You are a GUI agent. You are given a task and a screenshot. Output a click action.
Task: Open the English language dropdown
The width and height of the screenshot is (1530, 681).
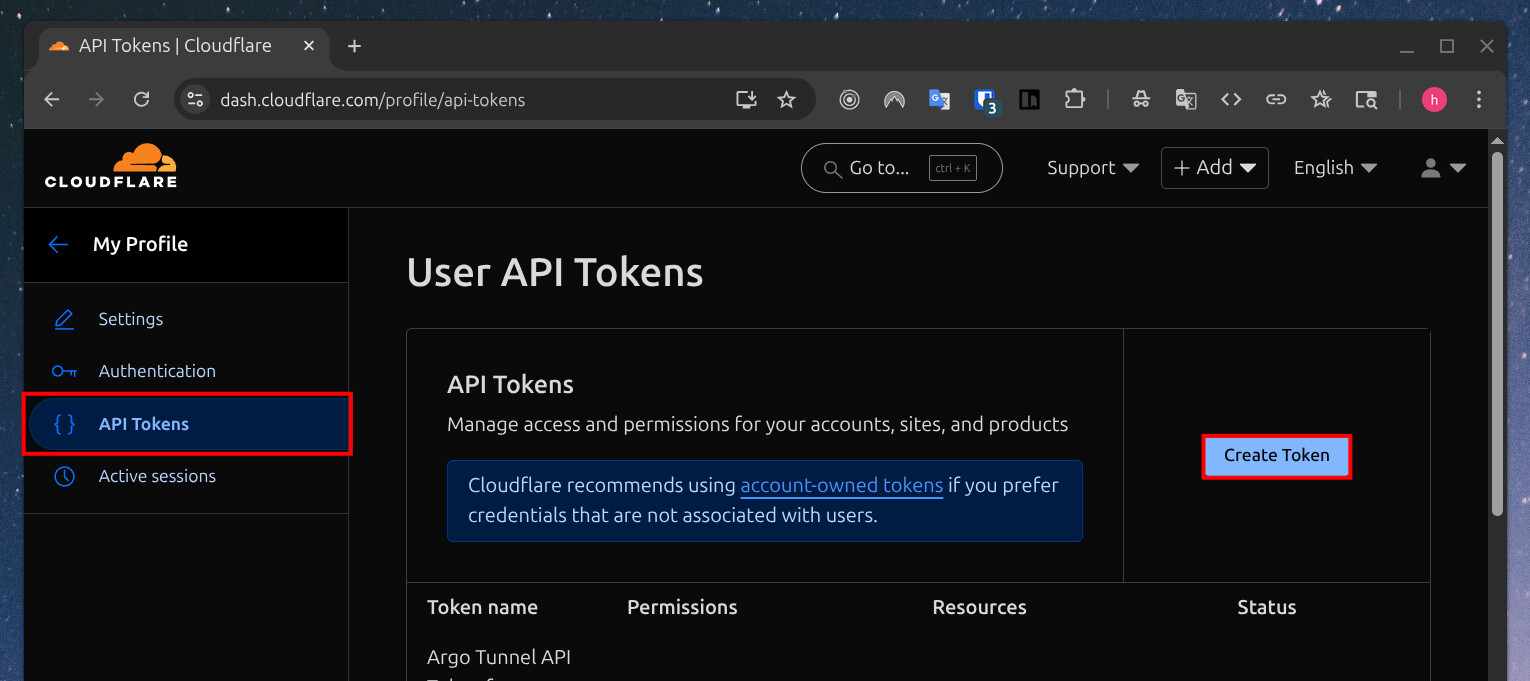tap(1335, 168)
